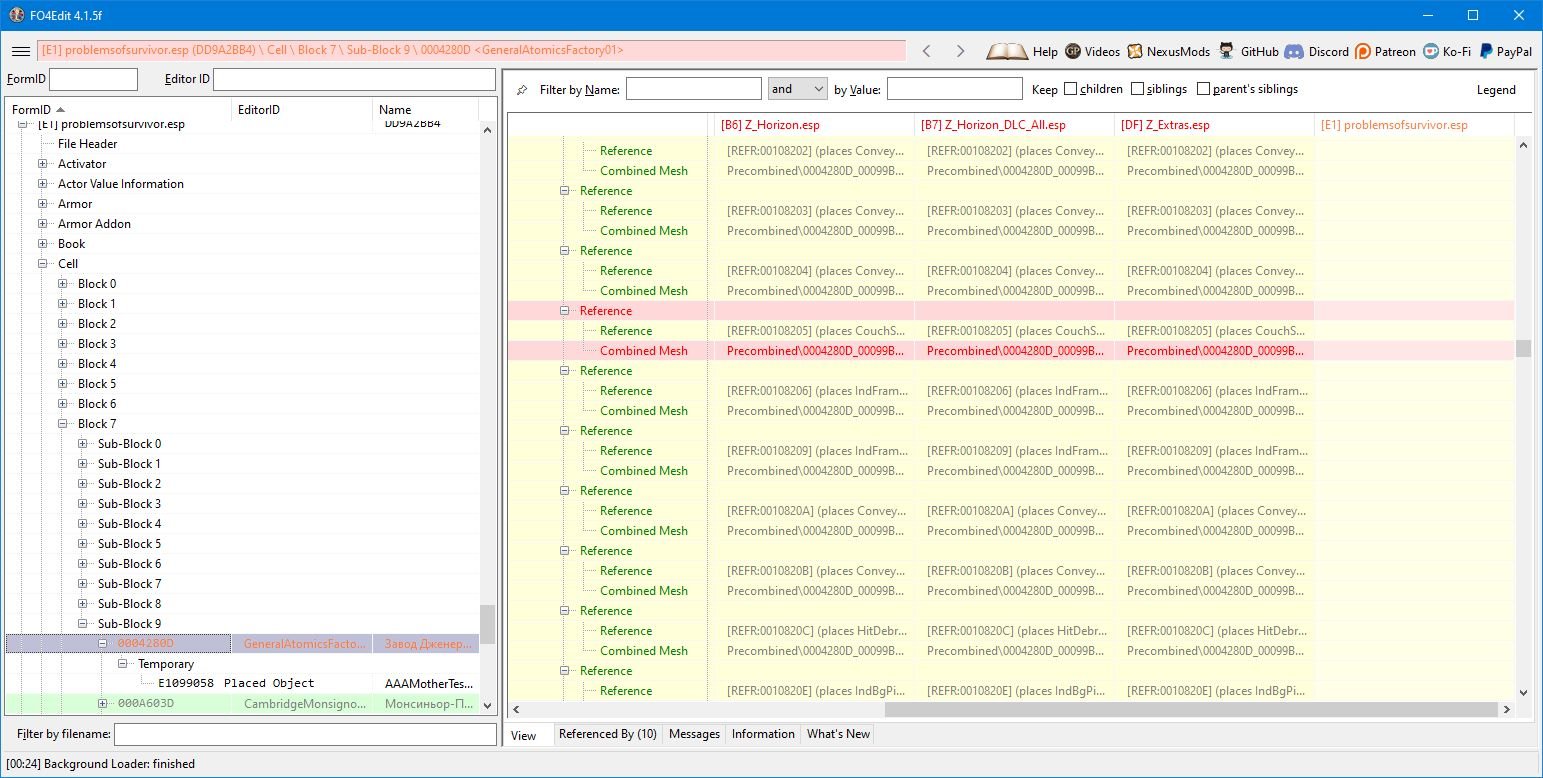Open the Help book icon

tap(1007, 51)
